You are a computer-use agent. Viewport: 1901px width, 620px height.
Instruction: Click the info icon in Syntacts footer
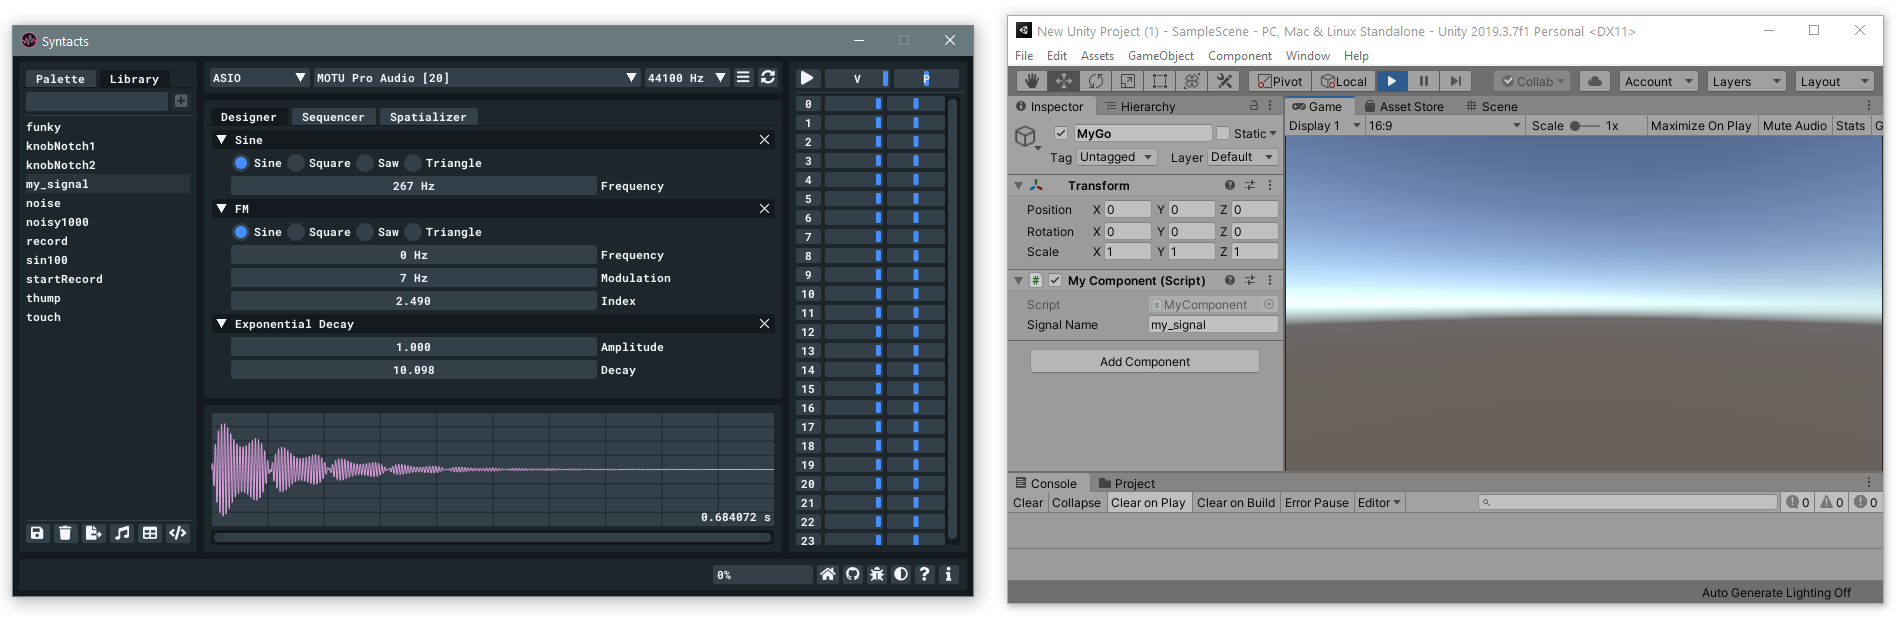point(949,574)
